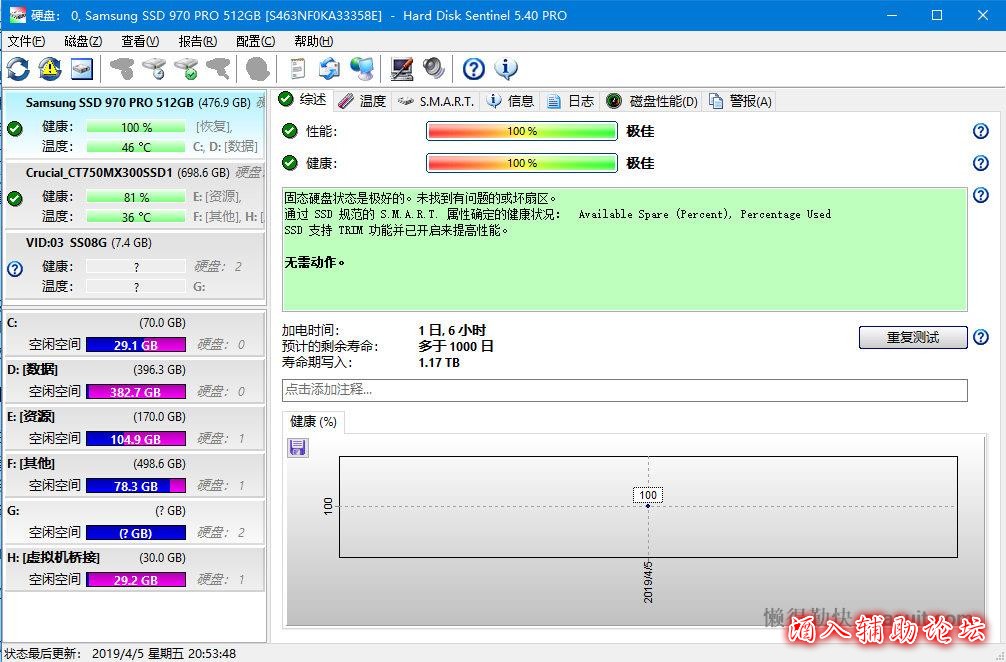The height and width of the screenshot is (662, 1006).
Task: Click the 健康 100% gradient bar
Action: coord(521,163)
